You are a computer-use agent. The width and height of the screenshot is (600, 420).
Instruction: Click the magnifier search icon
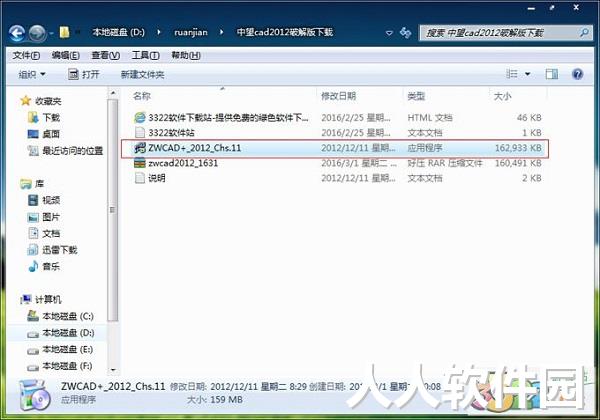(584, 33)
